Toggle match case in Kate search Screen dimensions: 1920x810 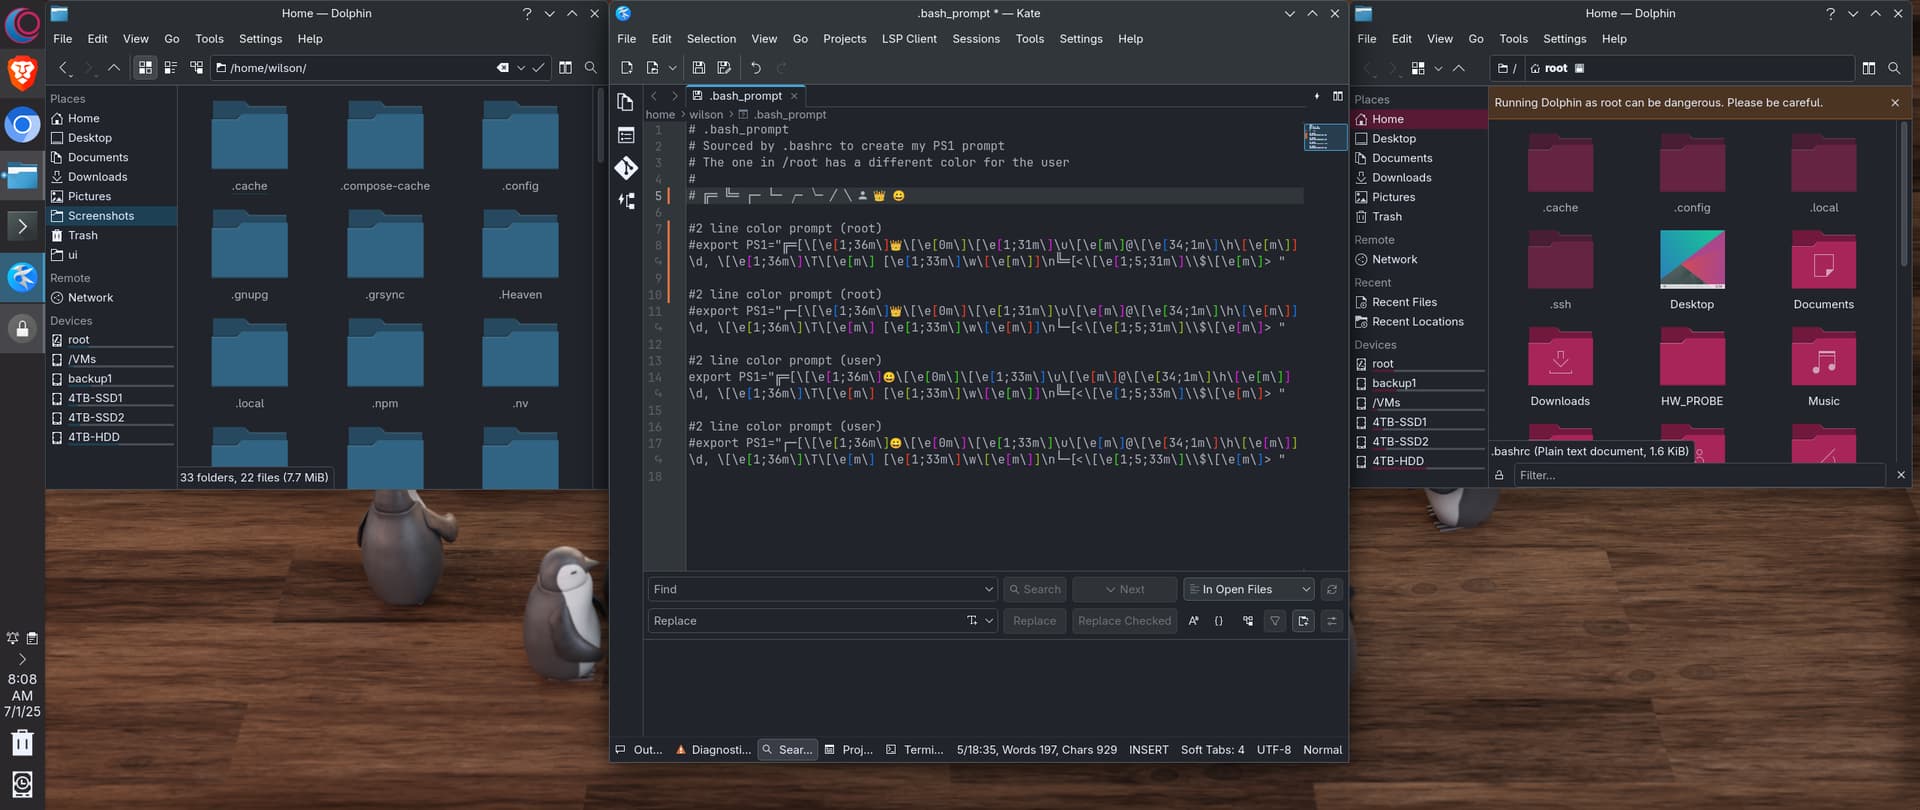[x=1193, y=621]
